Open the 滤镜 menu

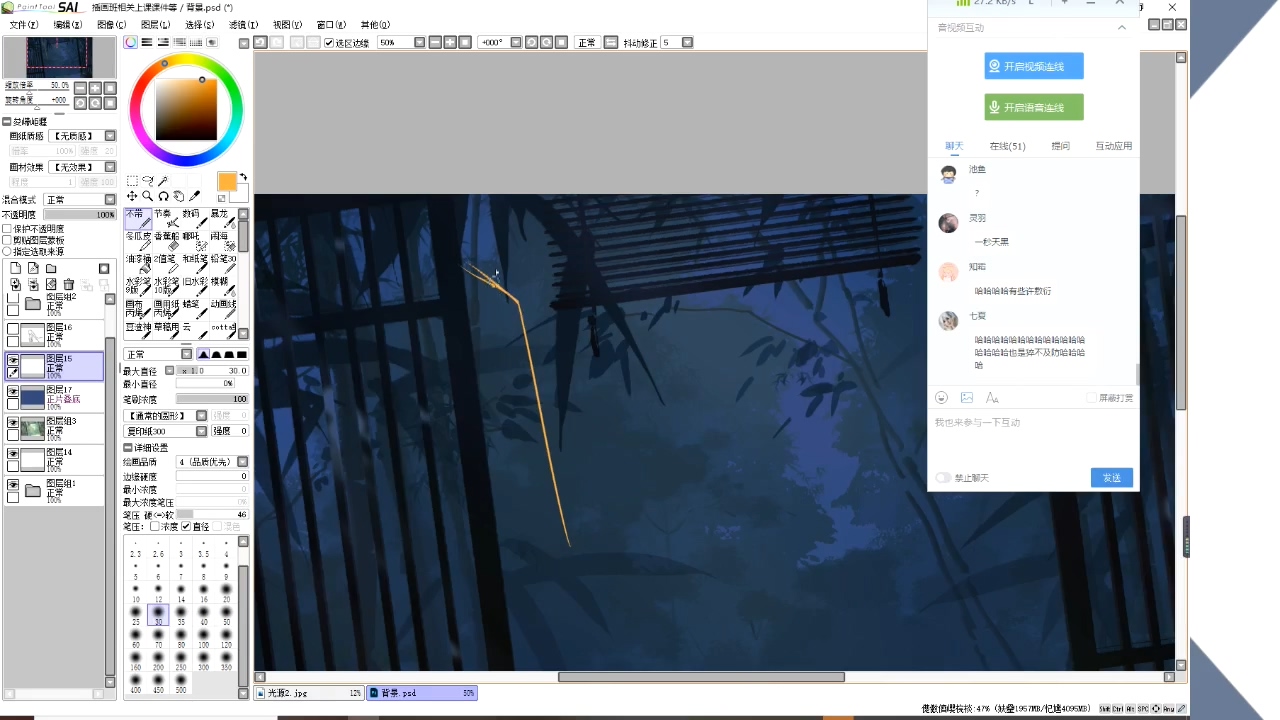coord(243,25)
